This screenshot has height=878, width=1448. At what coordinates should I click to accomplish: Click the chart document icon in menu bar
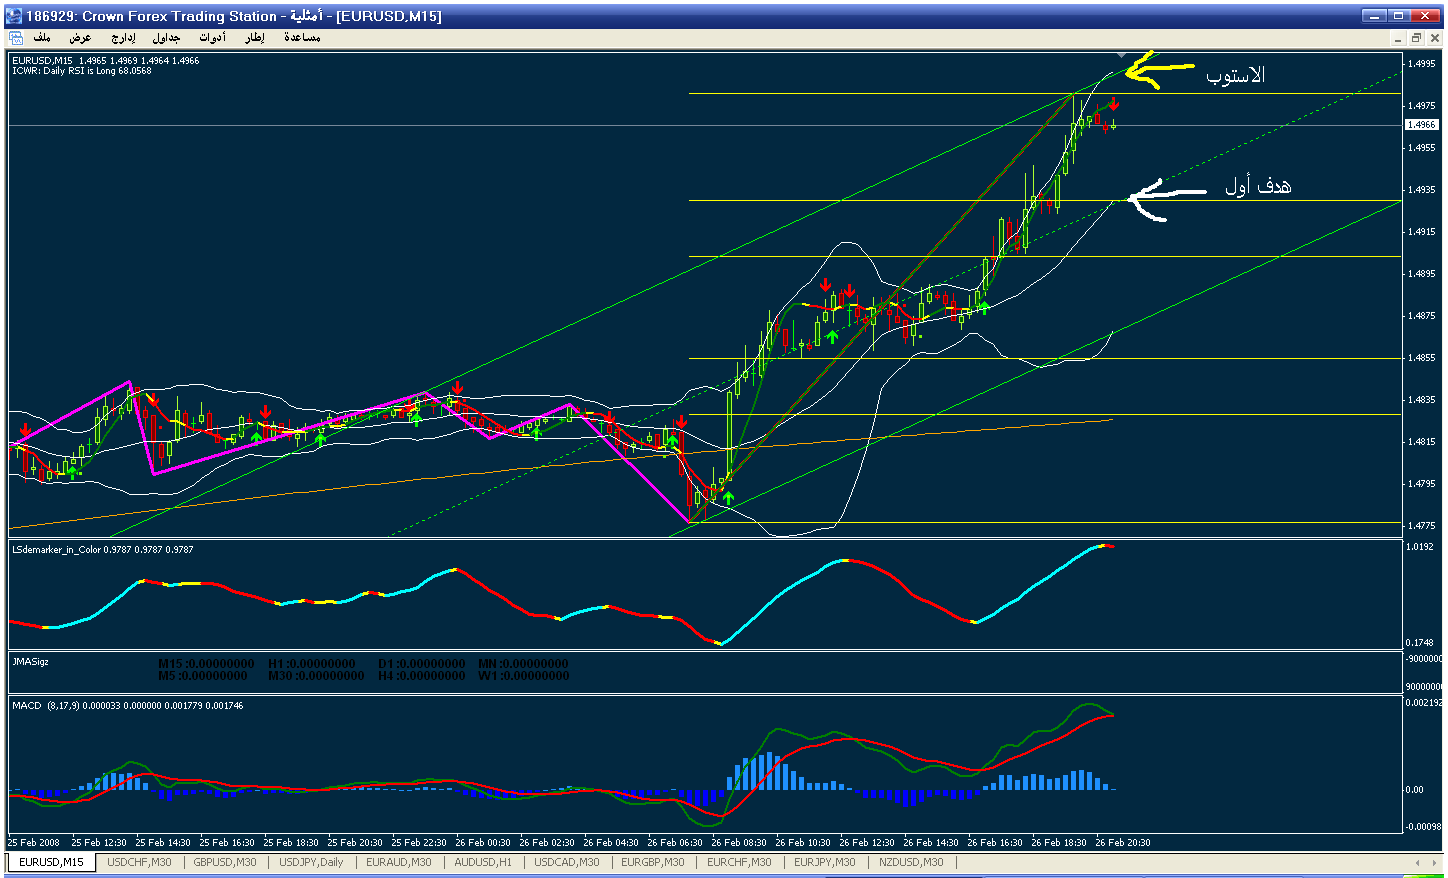click(16, 38)
